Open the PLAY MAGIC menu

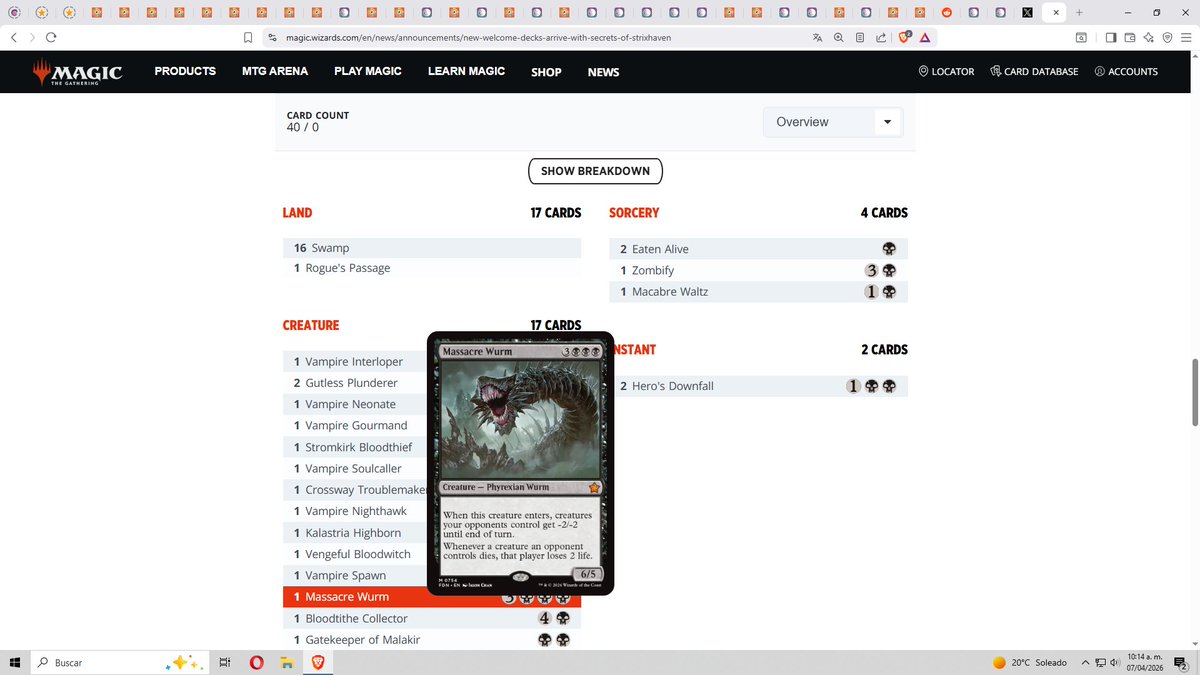tap(368, 71)
